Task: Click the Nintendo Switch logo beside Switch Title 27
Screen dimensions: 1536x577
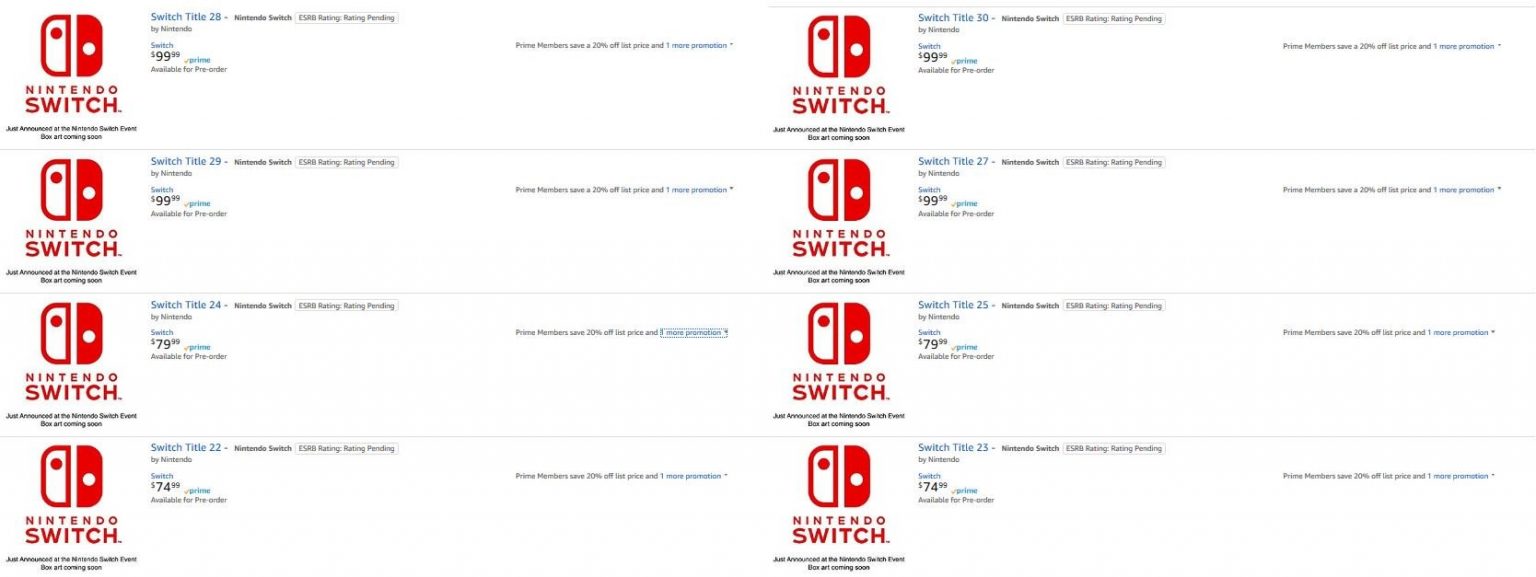Action: point(839,206)
